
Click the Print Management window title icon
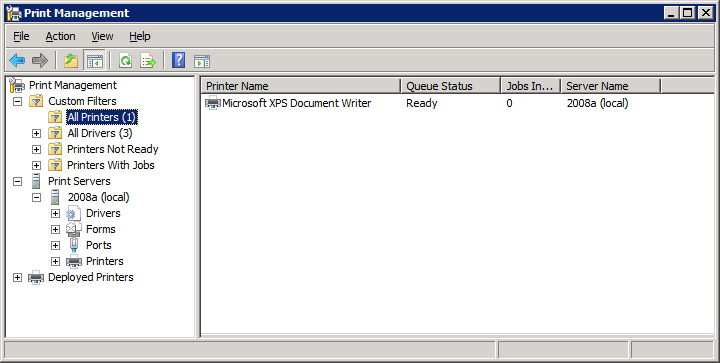coord(14,13)
